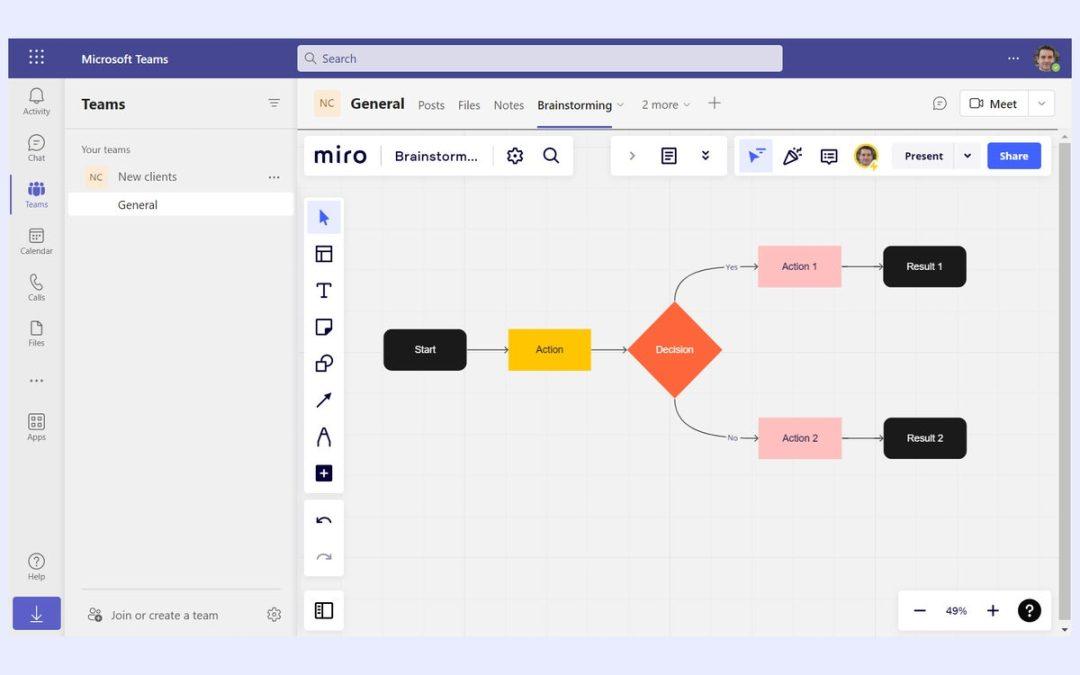The image size is (1080, 675).
Task: Select the Miro text tool
Action: pyautogui.click(x=324, y=291)
